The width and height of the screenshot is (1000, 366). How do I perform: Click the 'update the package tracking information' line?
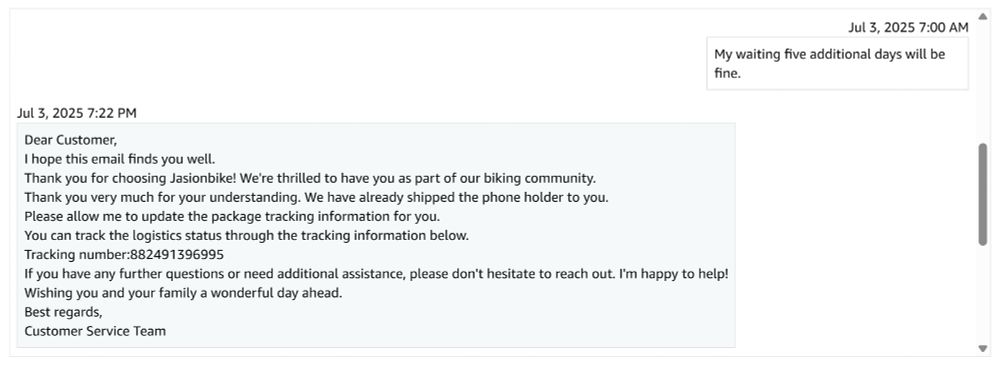[232, 216]
